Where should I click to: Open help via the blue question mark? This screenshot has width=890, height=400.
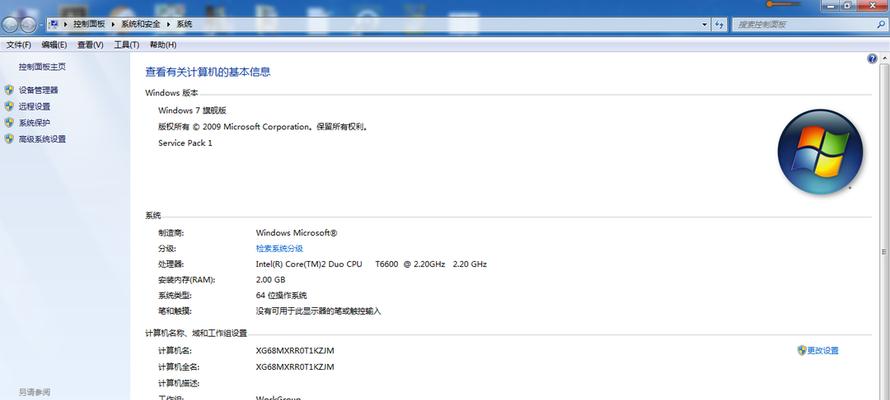click(x=872, y=58)
